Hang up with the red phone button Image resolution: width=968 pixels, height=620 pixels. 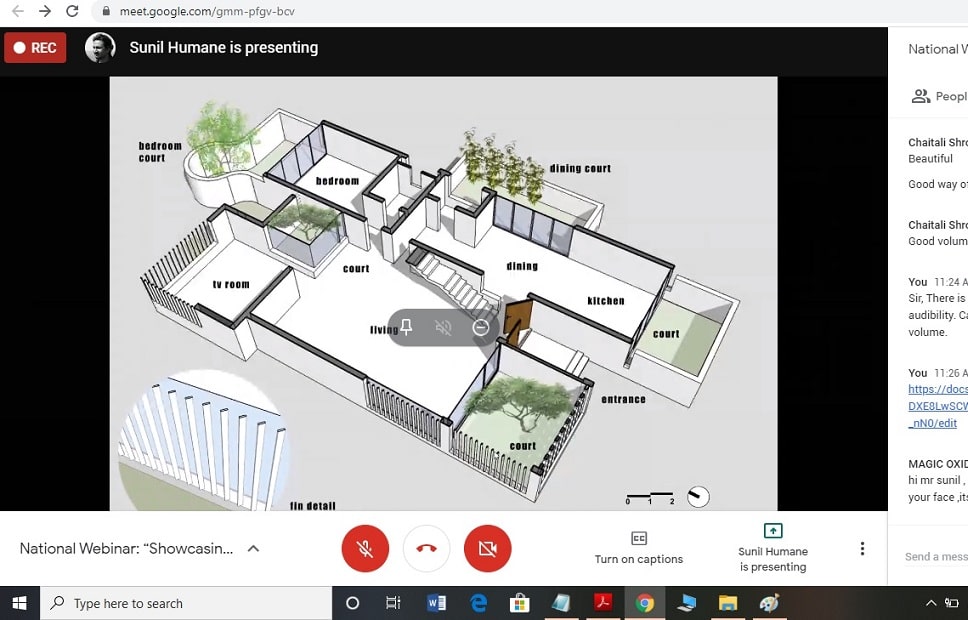427,548
